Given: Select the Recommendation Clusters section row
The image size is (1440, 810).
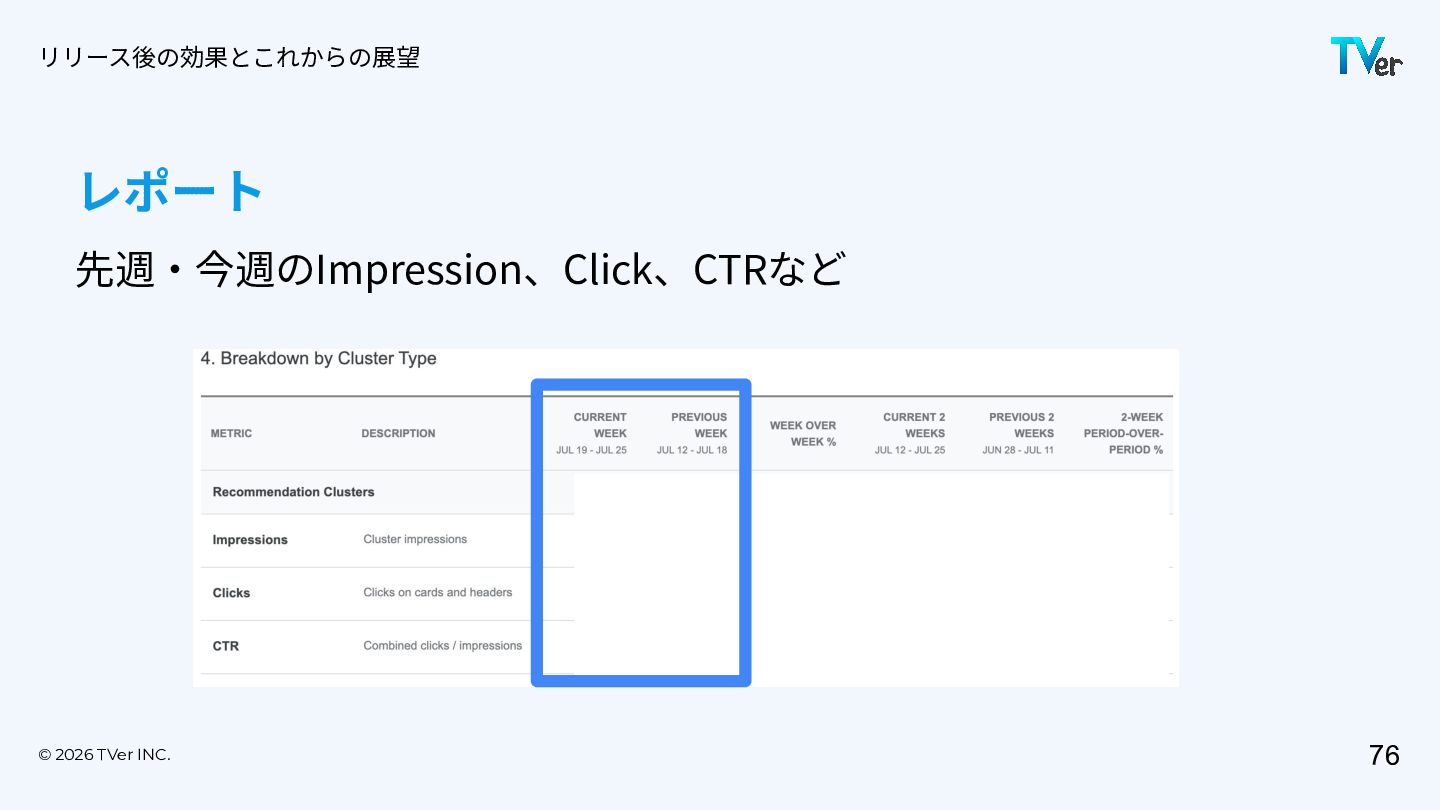Looking at the screenshot, I should [x=387, y=492].
